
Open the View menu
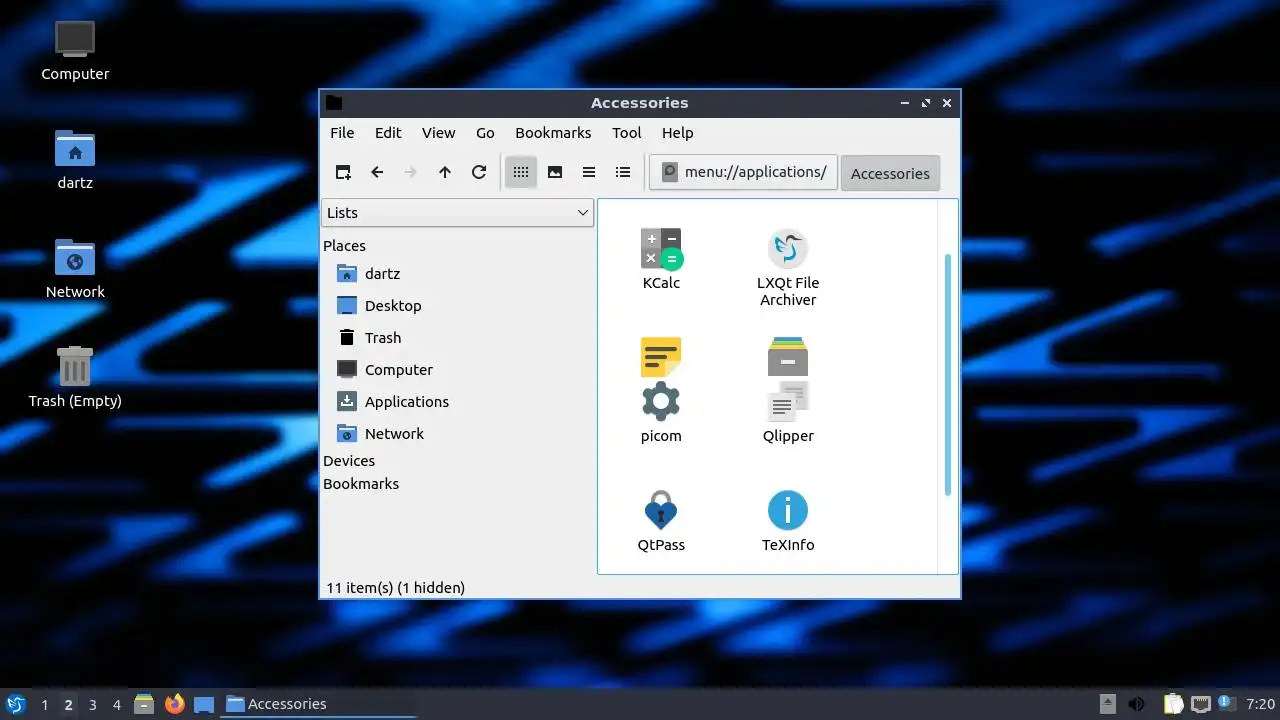[x=438, y=133]
